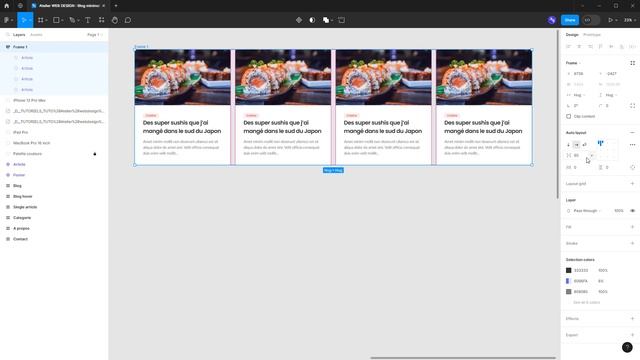The height and width of the screenshot is (360, 640).
Task: Select the Atelier WEB DESIGN file tab
Action: pyautogui.click(x=69, y=6)
